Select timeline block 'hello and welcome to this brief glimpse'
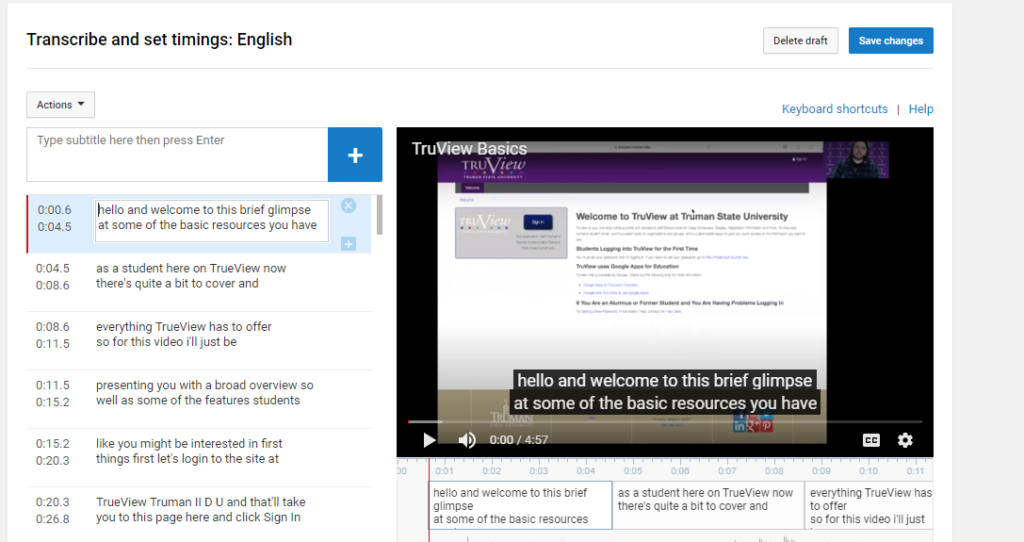Image resolution: width=1024 pixels, height=542 pixels. [x=520, y=505]
